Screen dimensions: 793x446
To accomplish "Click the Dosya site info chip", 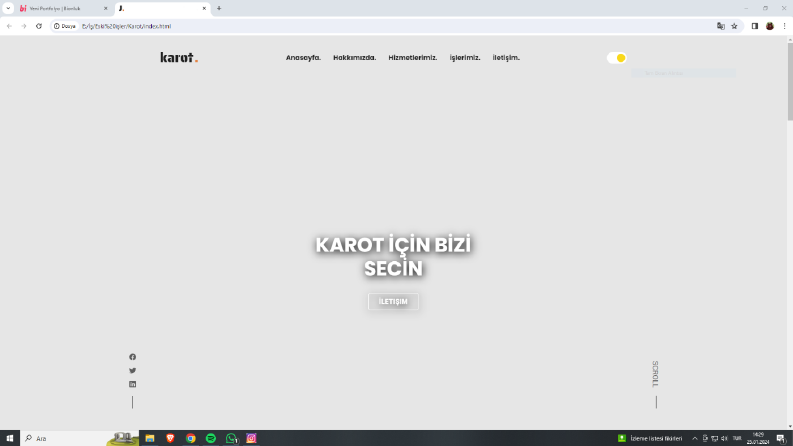I will click(x=65, y=26).
